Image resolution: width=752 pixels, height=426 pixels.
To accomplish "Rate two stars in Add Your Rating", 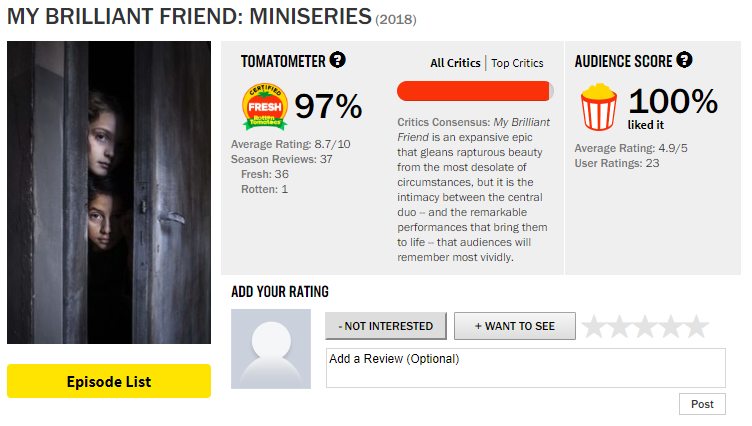I will tap(620, 327).
